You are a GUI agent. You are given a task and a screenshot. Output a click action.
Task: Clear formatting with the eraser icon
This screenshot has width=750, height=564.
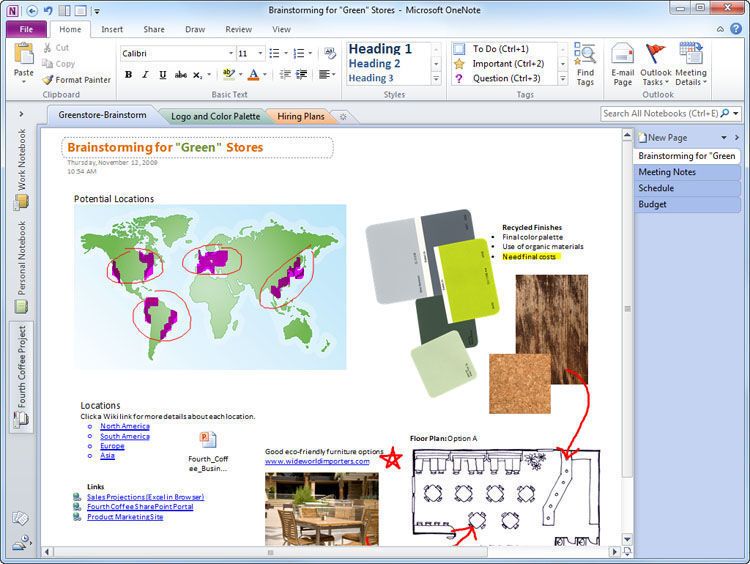point(330,53)
